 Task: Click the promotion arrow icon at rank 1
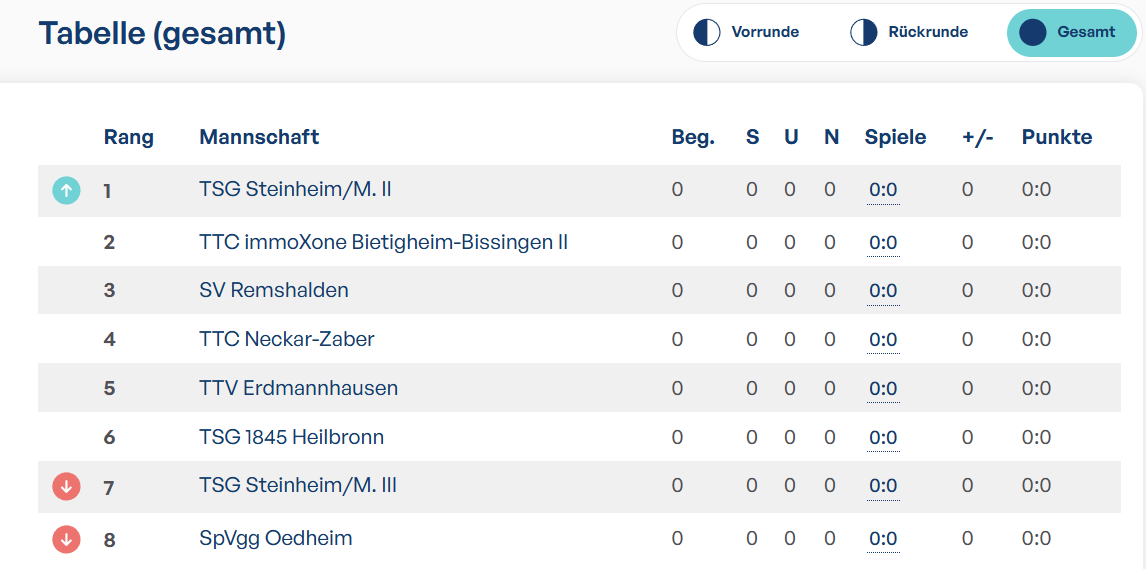(x=67, y=191)
